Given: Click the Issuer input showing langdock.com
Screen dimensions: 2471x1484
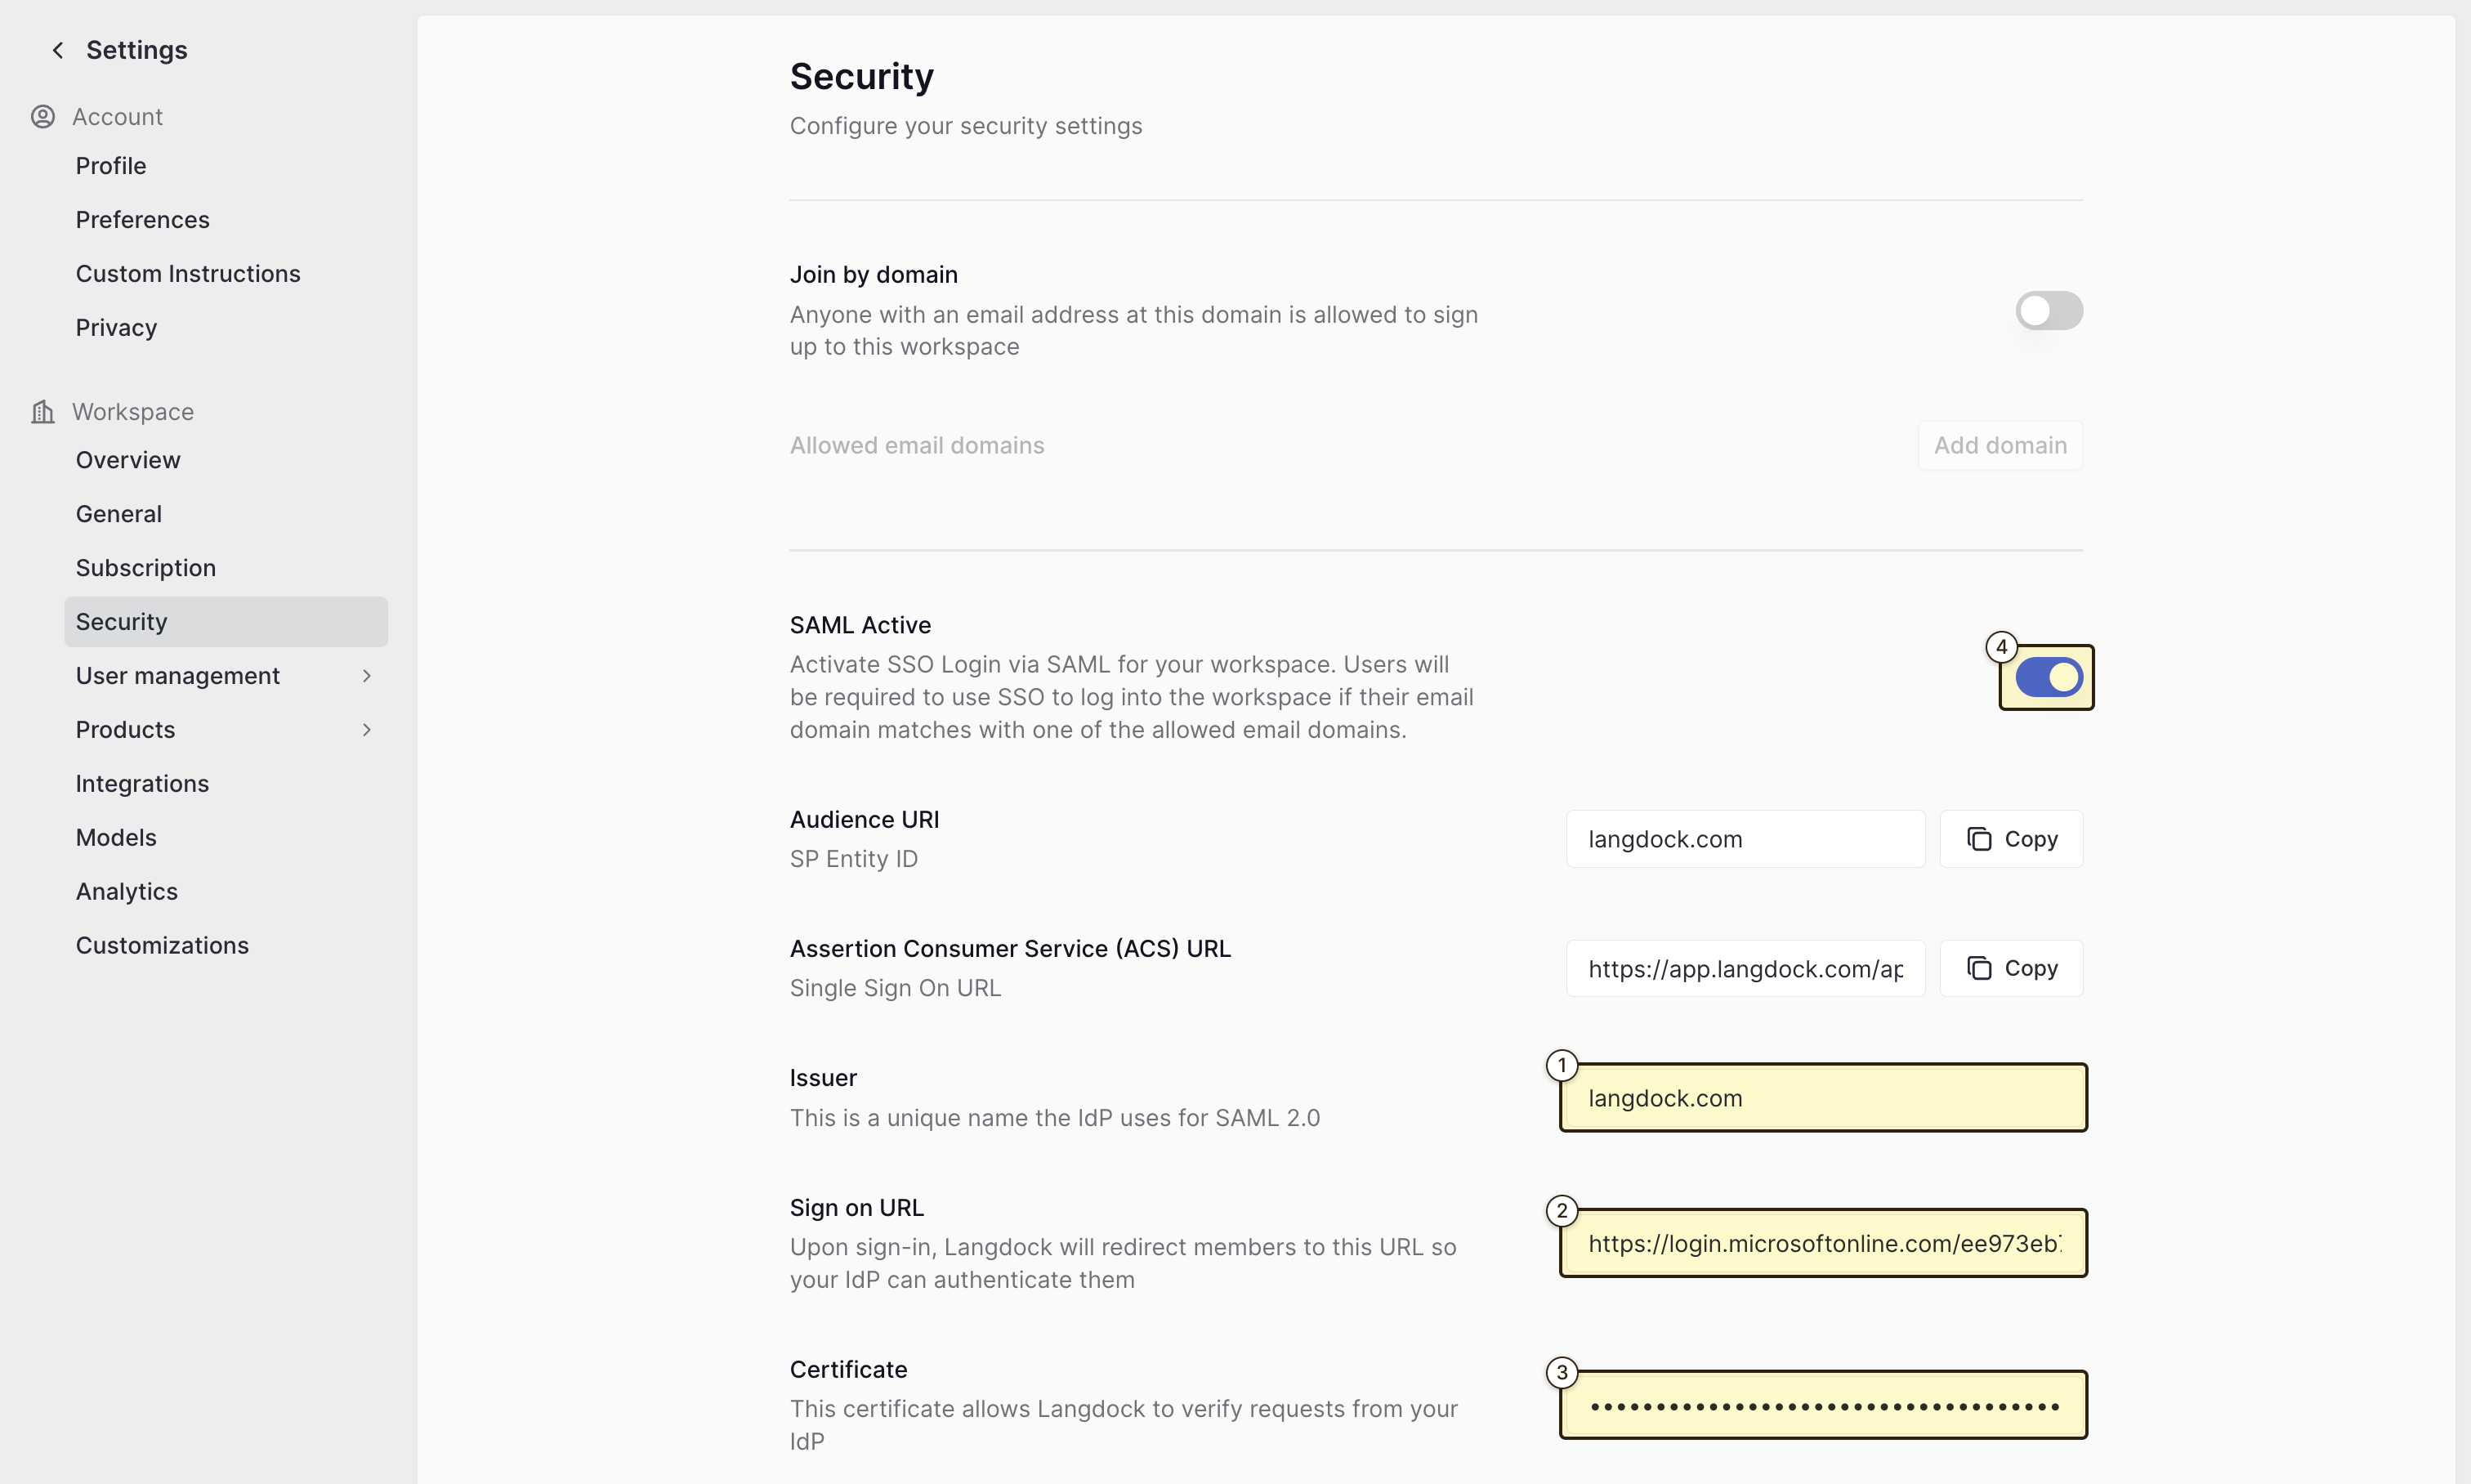Looking at the screenshot, I should 1821,1097.
